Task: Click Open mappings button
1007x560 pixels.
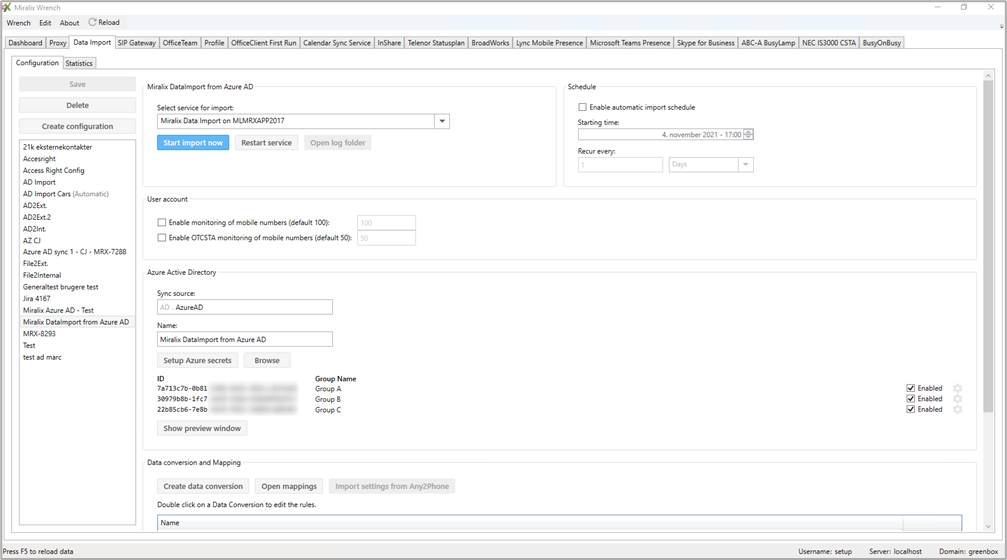Action: pos(289,486)
